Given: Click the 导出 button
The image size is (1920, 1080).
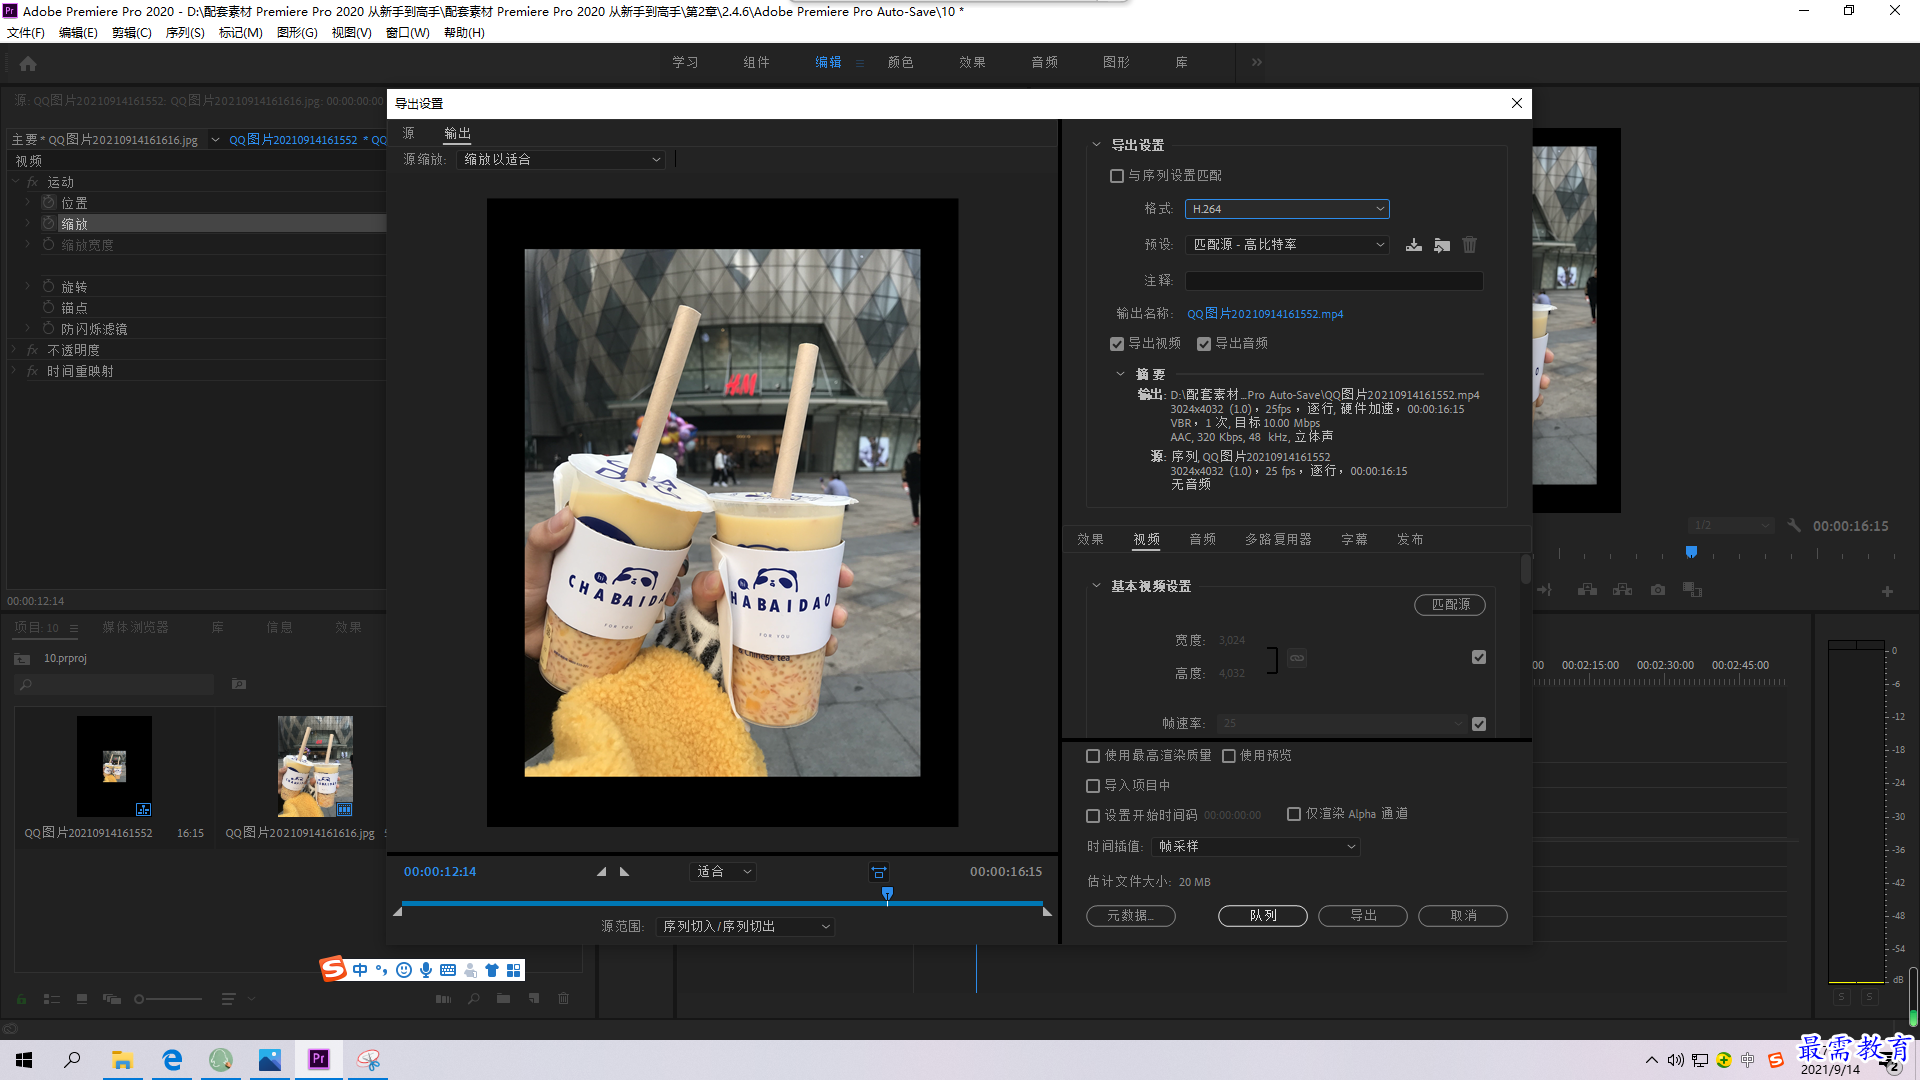Looking at the screenshot, I should [x=1363, y=916].
